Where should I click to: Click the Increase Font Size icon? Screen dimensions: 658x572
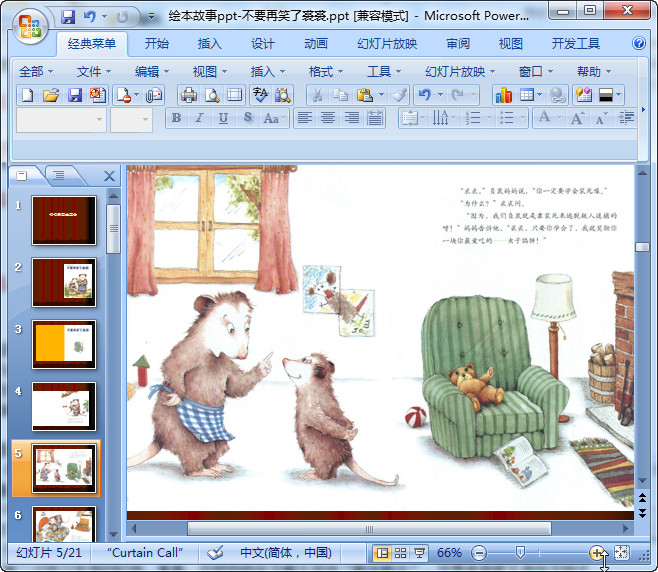point(577,118)
